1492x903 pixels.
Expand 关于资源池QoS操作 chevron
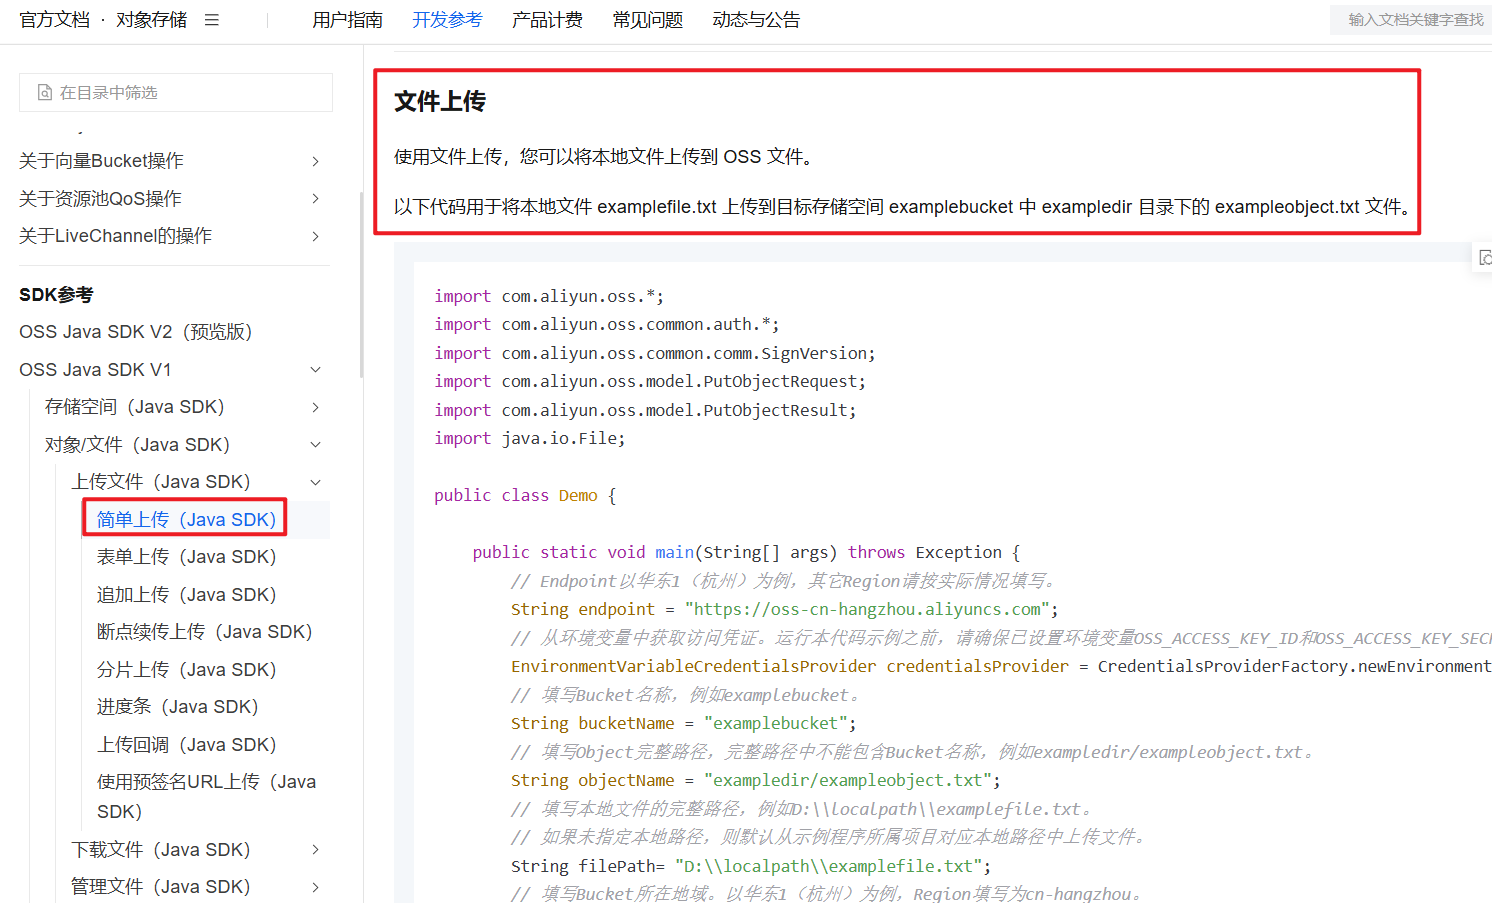coord(315,198)
